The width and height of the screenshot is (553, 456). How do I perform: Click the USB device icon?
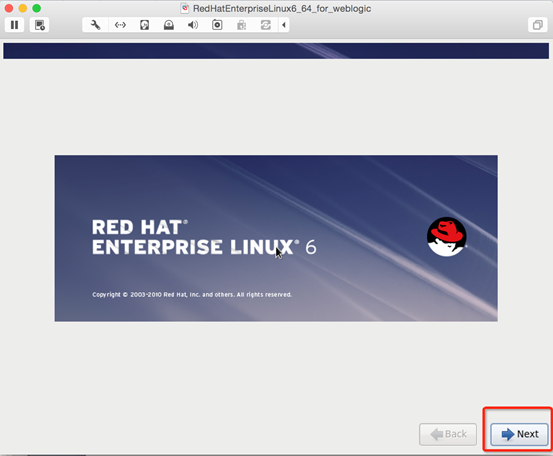click(242, 25)
